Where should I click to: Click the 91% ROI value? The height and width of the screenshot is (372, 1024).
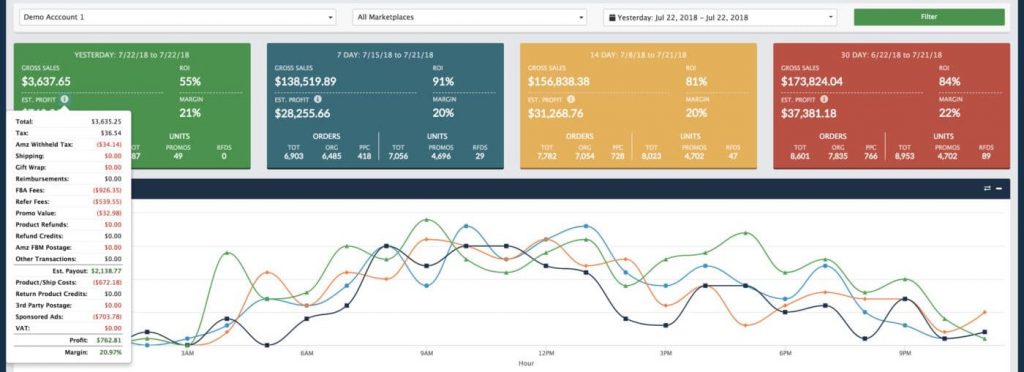[x=443, y=82]
